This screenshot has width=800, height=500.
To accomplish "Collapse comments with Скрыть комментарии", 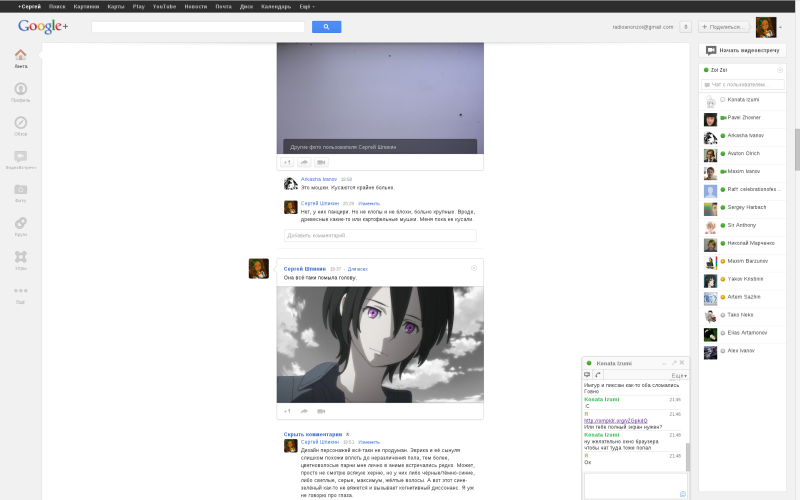I will (313, 434).
